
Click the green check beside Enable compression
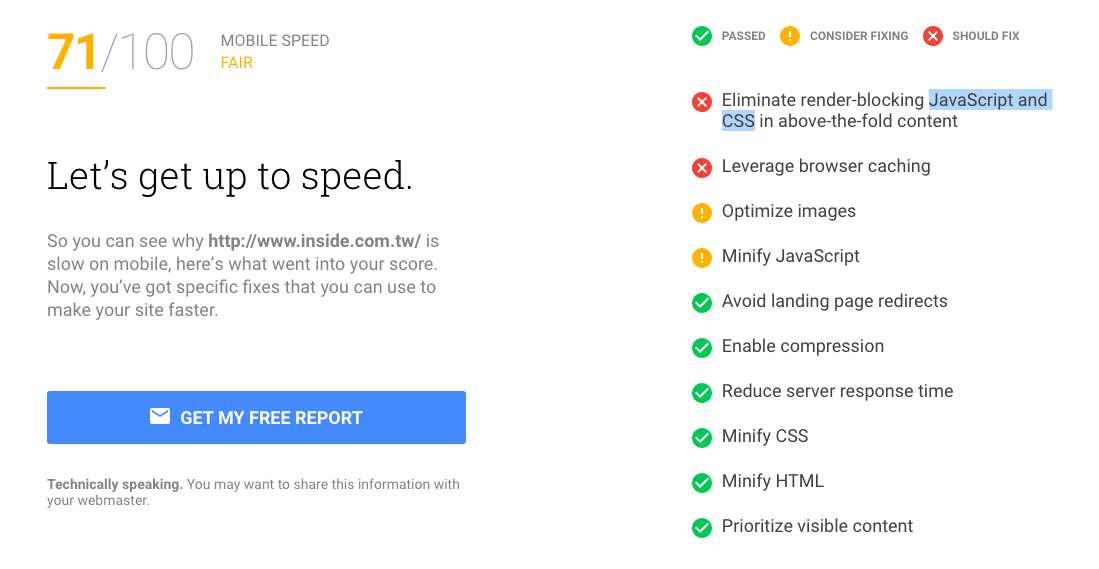[702, 348]
